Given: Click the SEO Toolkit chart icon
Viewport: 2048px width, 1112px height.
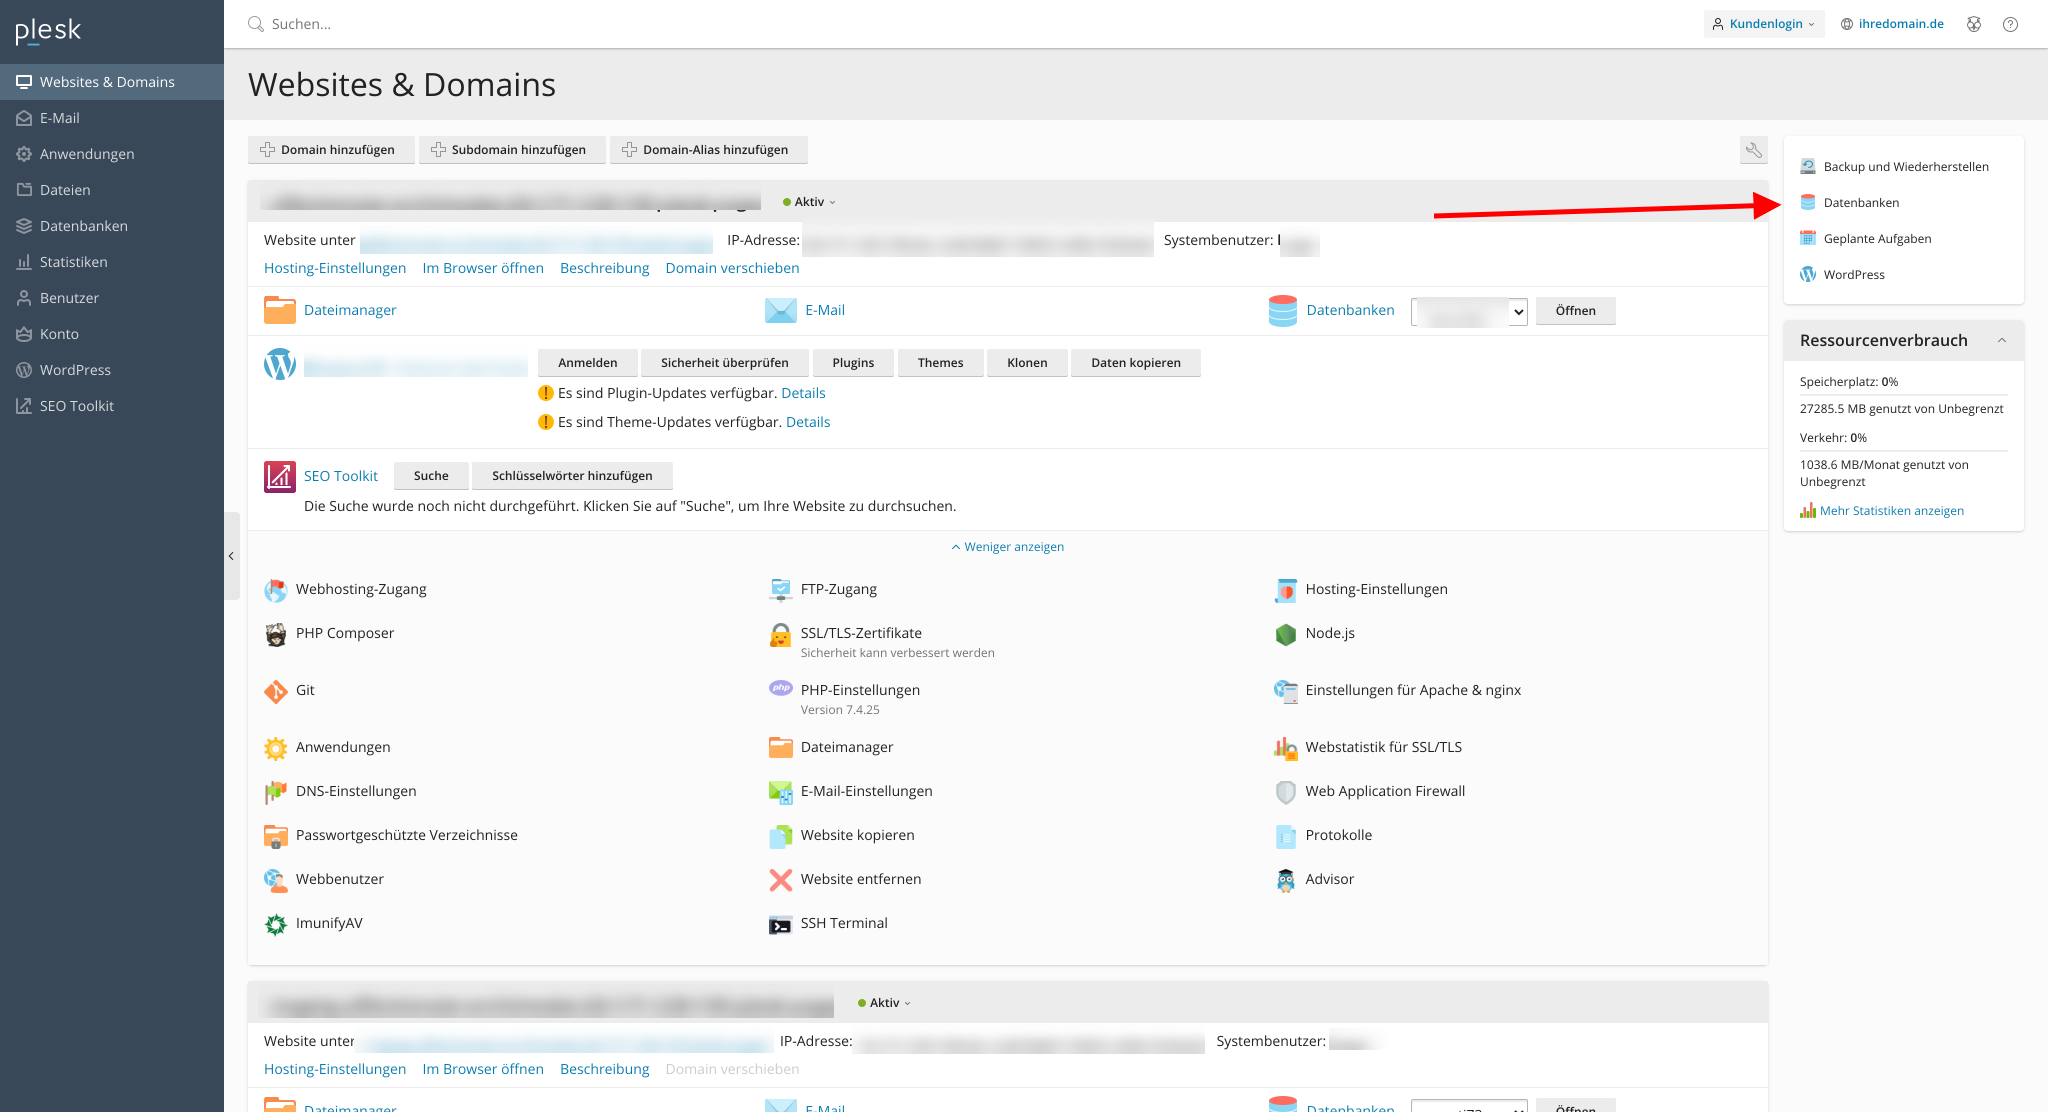Looking at the screenshot, I should point(280,477).
